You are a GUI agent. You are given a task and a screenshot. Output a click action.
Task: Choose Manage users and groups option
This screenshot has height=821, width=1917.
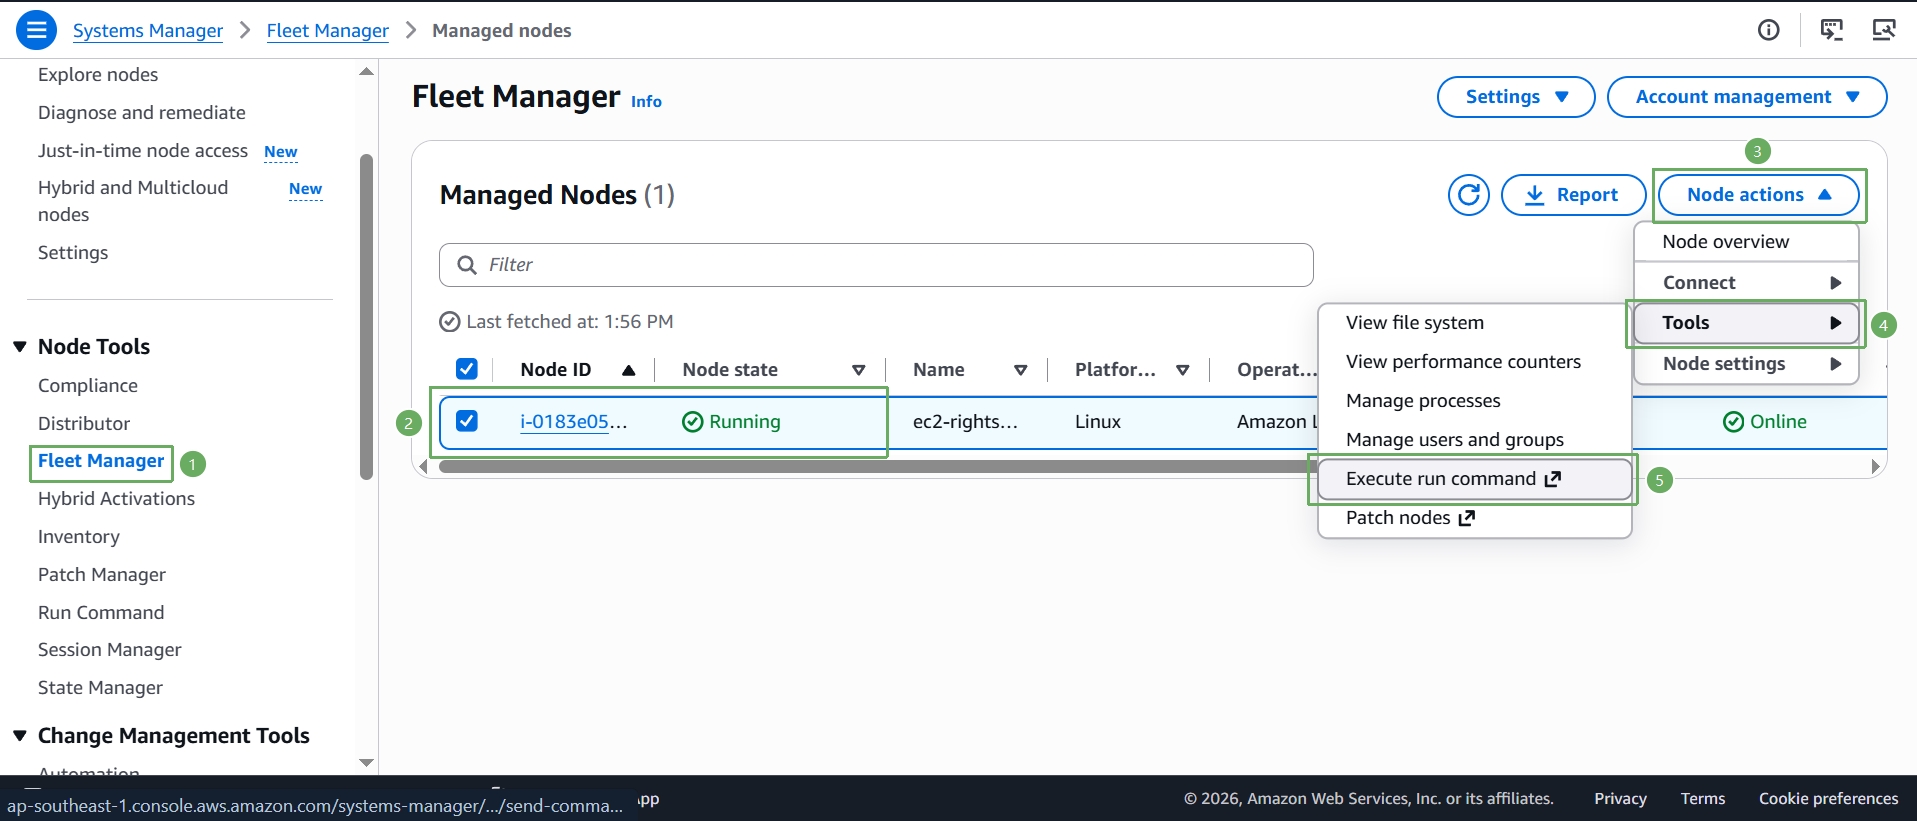coord(1474,440)
